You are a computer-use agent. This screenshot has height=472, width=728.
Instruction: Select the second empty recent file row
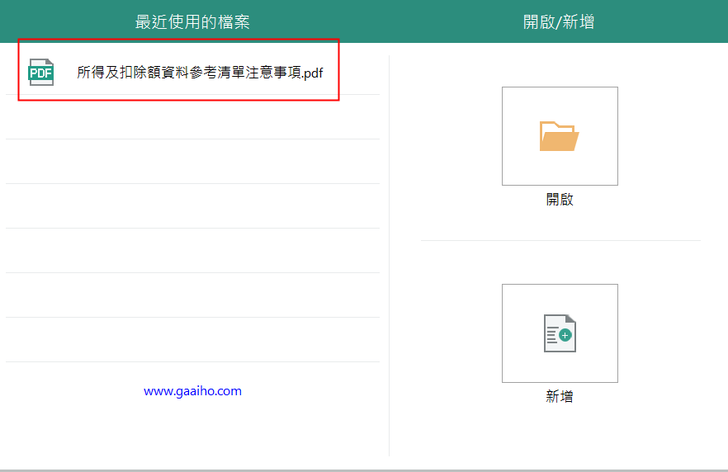coord(193,161)
